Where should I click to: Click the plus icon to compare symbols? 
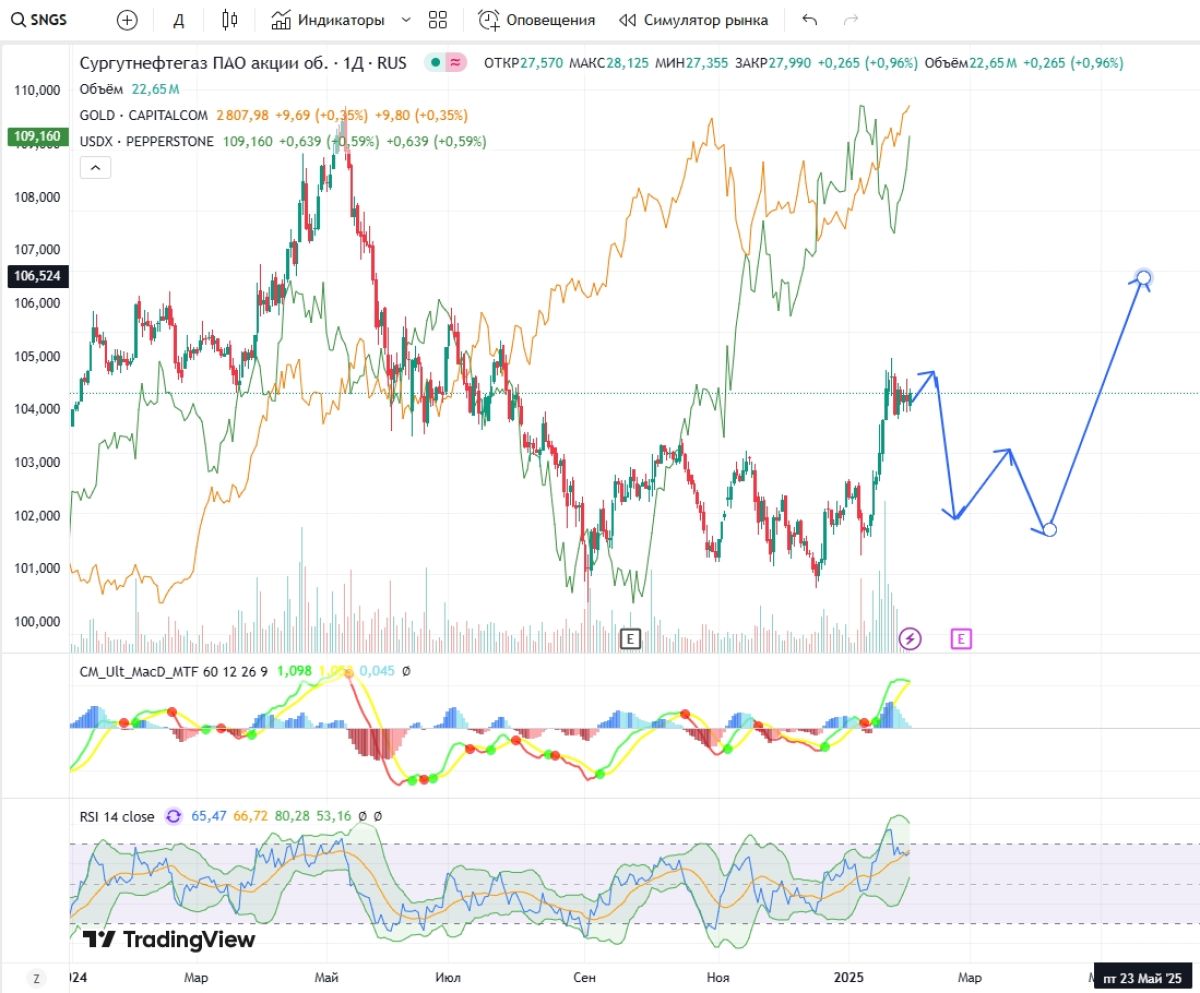[127, 20]
